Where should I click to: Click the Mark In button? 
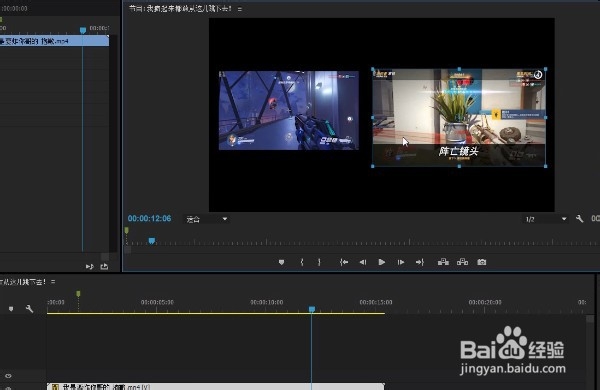point(302,262)
